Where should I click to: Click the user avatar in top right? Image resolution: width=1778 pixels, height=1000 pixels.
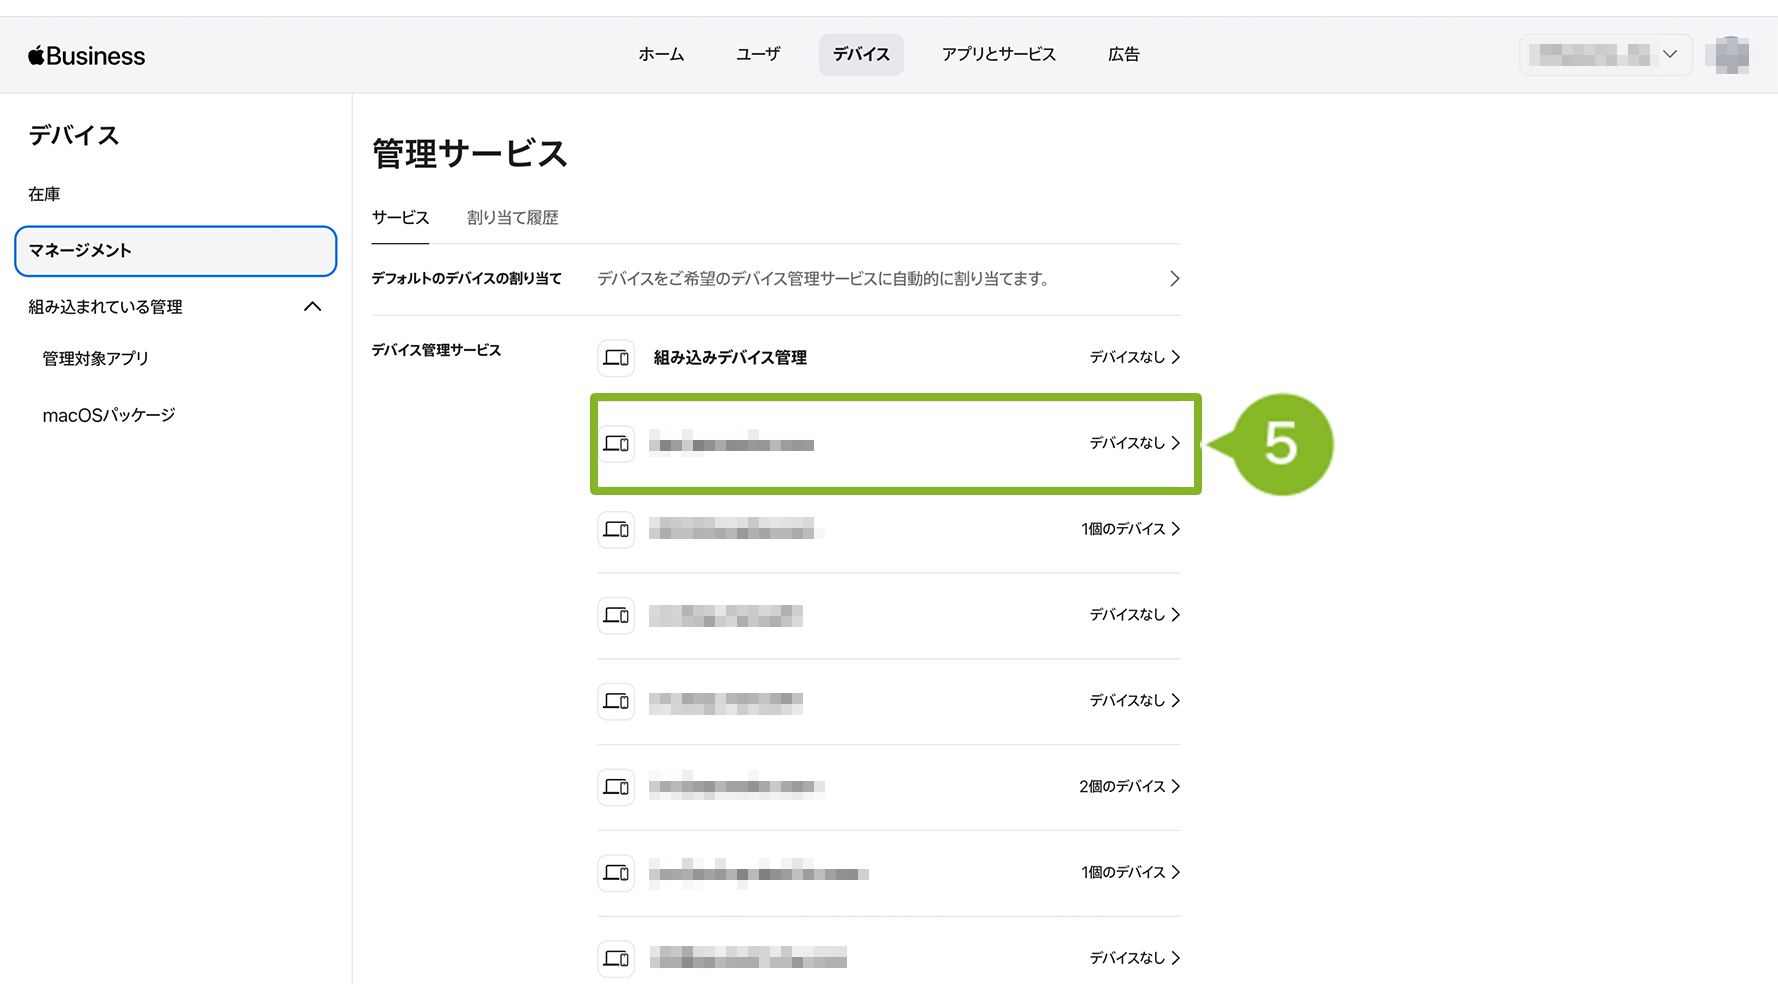[x=1731, y=55]
